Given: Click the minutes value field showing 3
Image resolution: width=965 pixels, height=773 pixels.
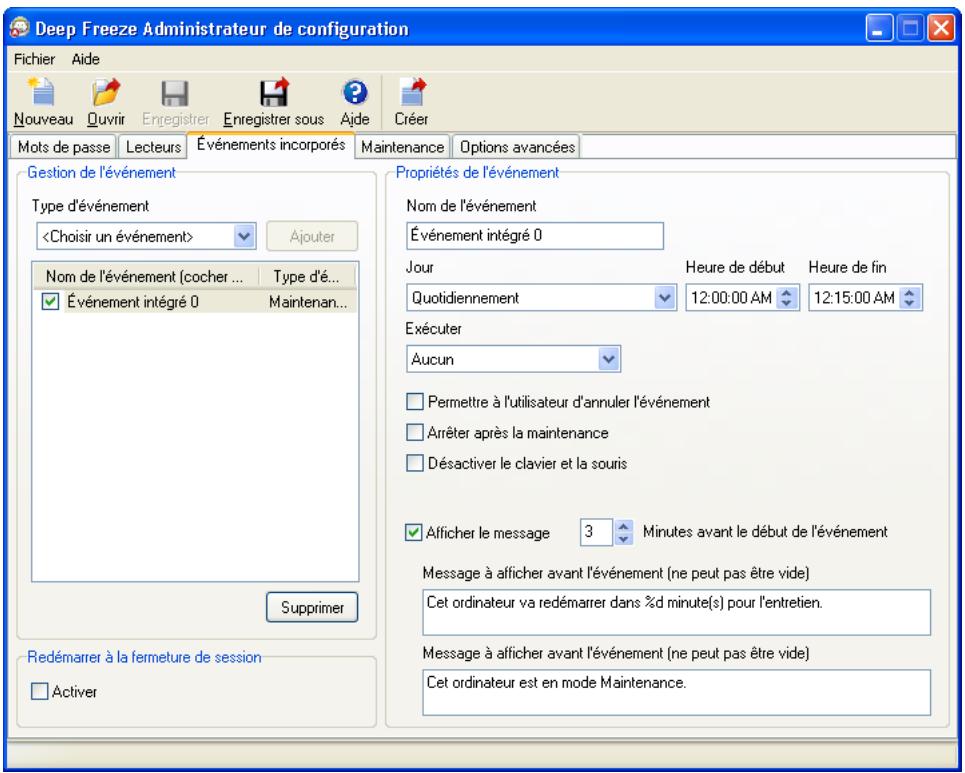Looking at the screenshot, I should (x=596, y=532).
